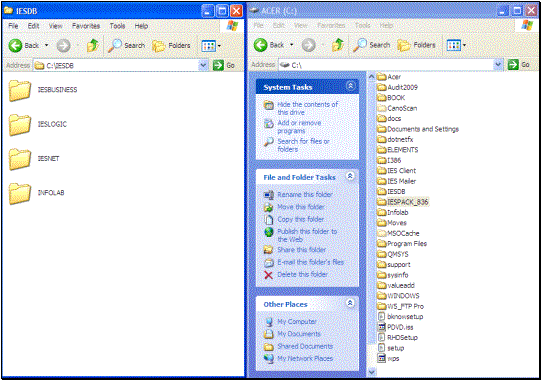Click Copy this folder link

(301, 219)
